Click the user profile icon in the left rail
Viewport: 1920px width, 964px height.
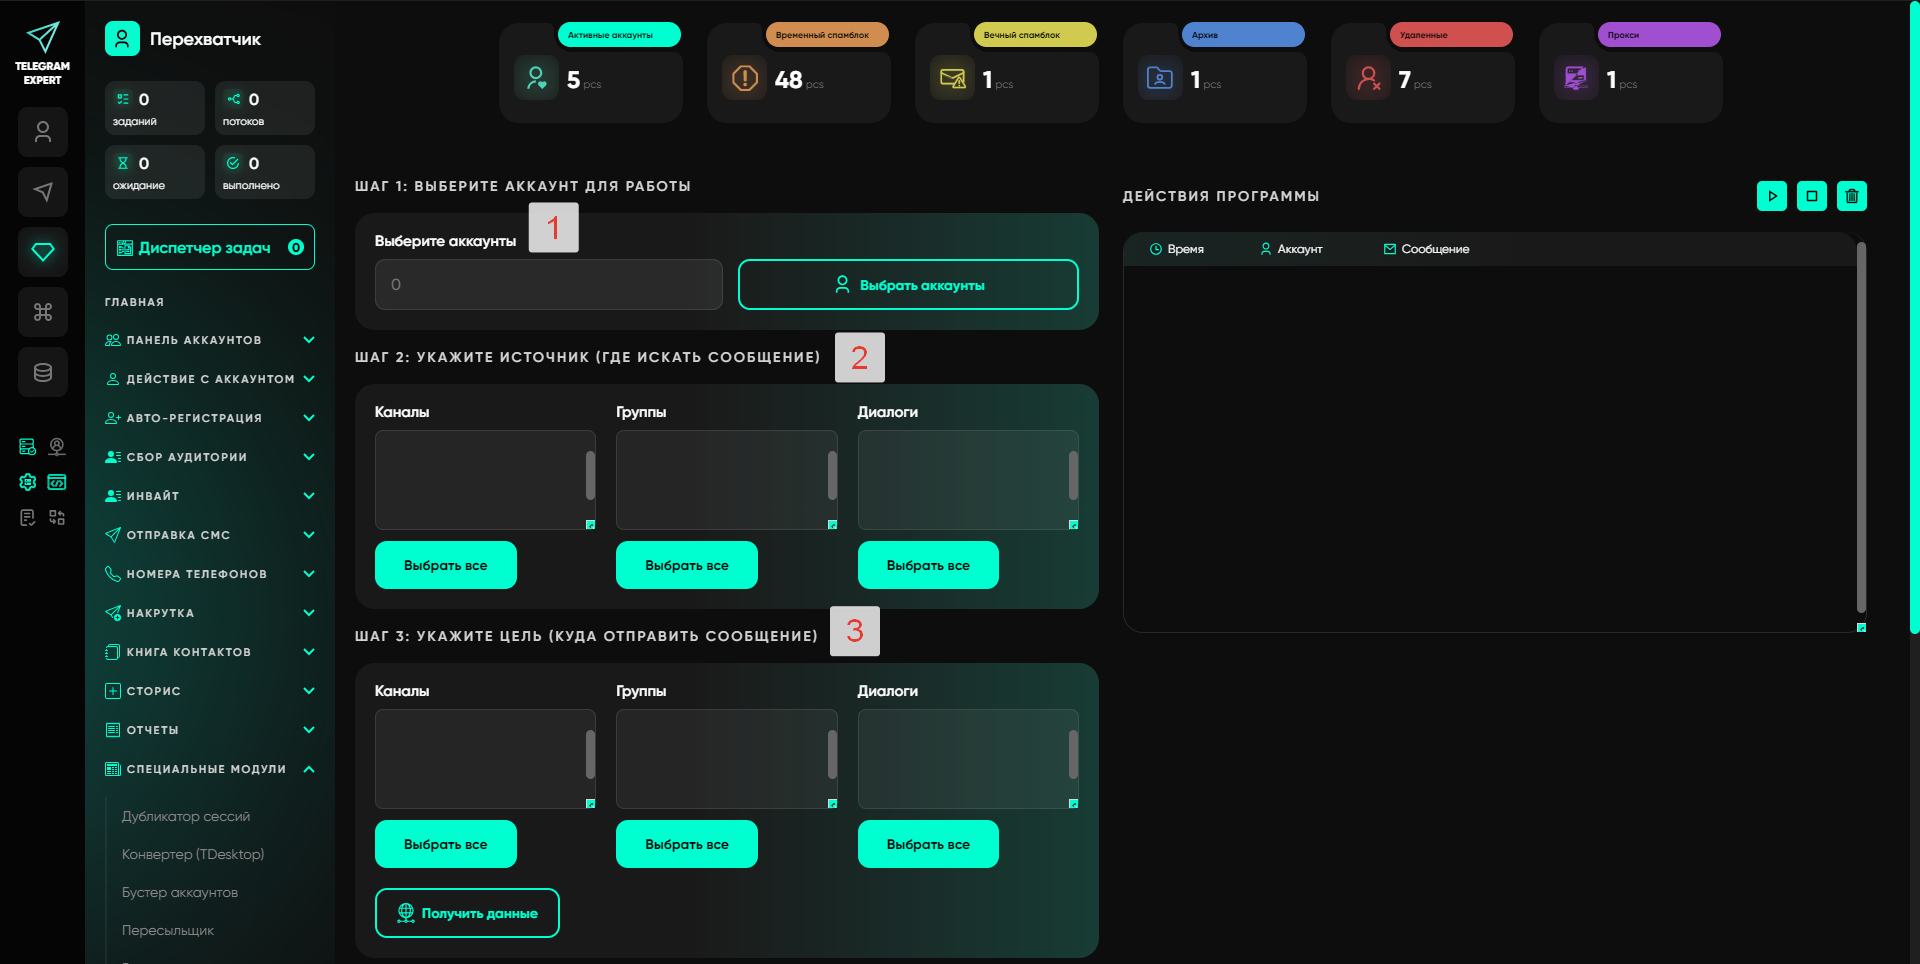pyautogui.click(x=43, y=132)
